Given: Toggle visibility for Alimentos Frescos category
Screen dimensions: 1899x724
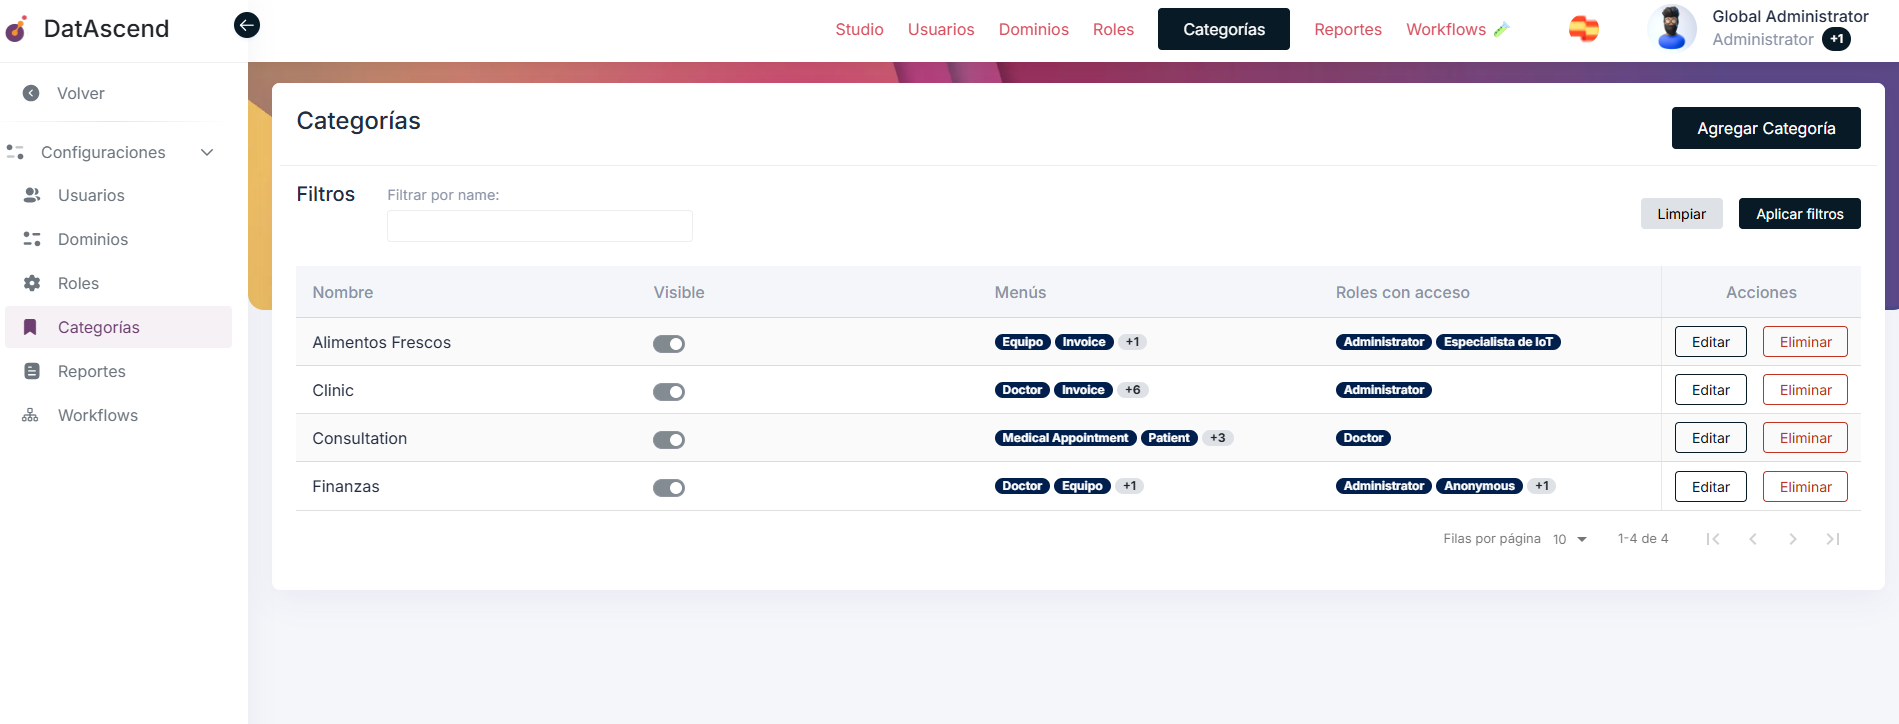Looking at the screenshot, I should click(669, 344).
